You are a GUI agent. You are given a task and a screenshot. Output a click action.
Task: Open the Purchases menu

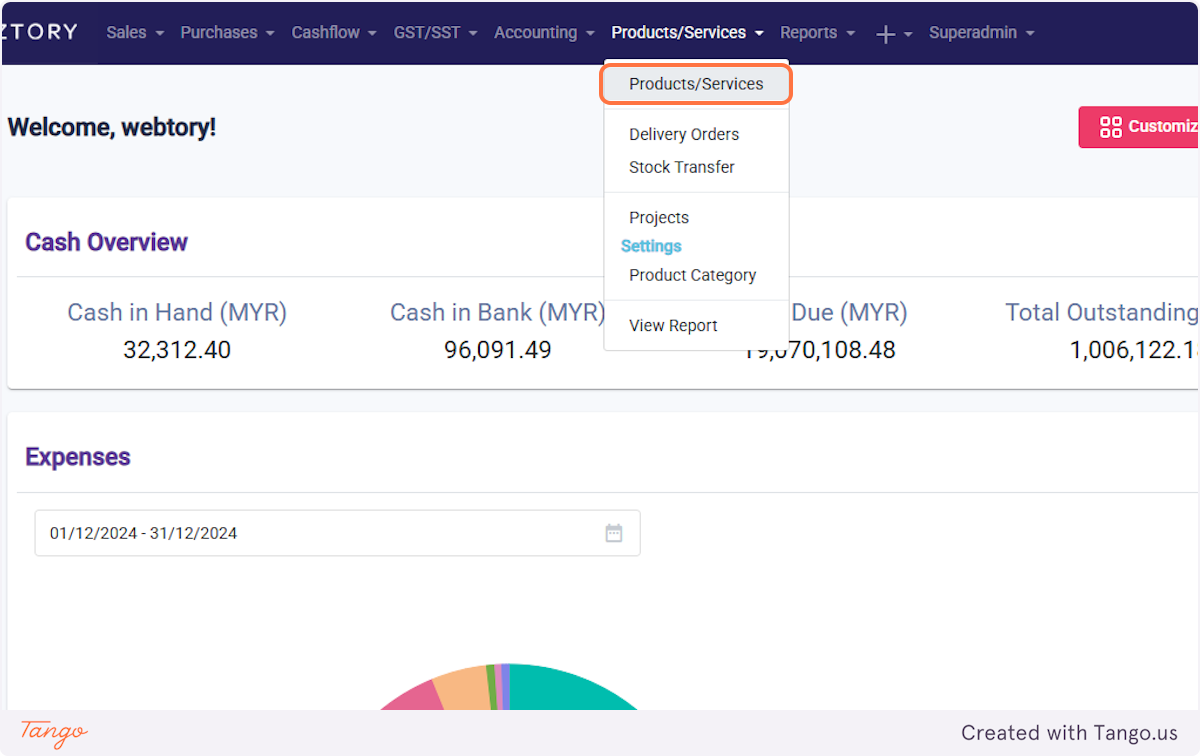pos(227,32)
